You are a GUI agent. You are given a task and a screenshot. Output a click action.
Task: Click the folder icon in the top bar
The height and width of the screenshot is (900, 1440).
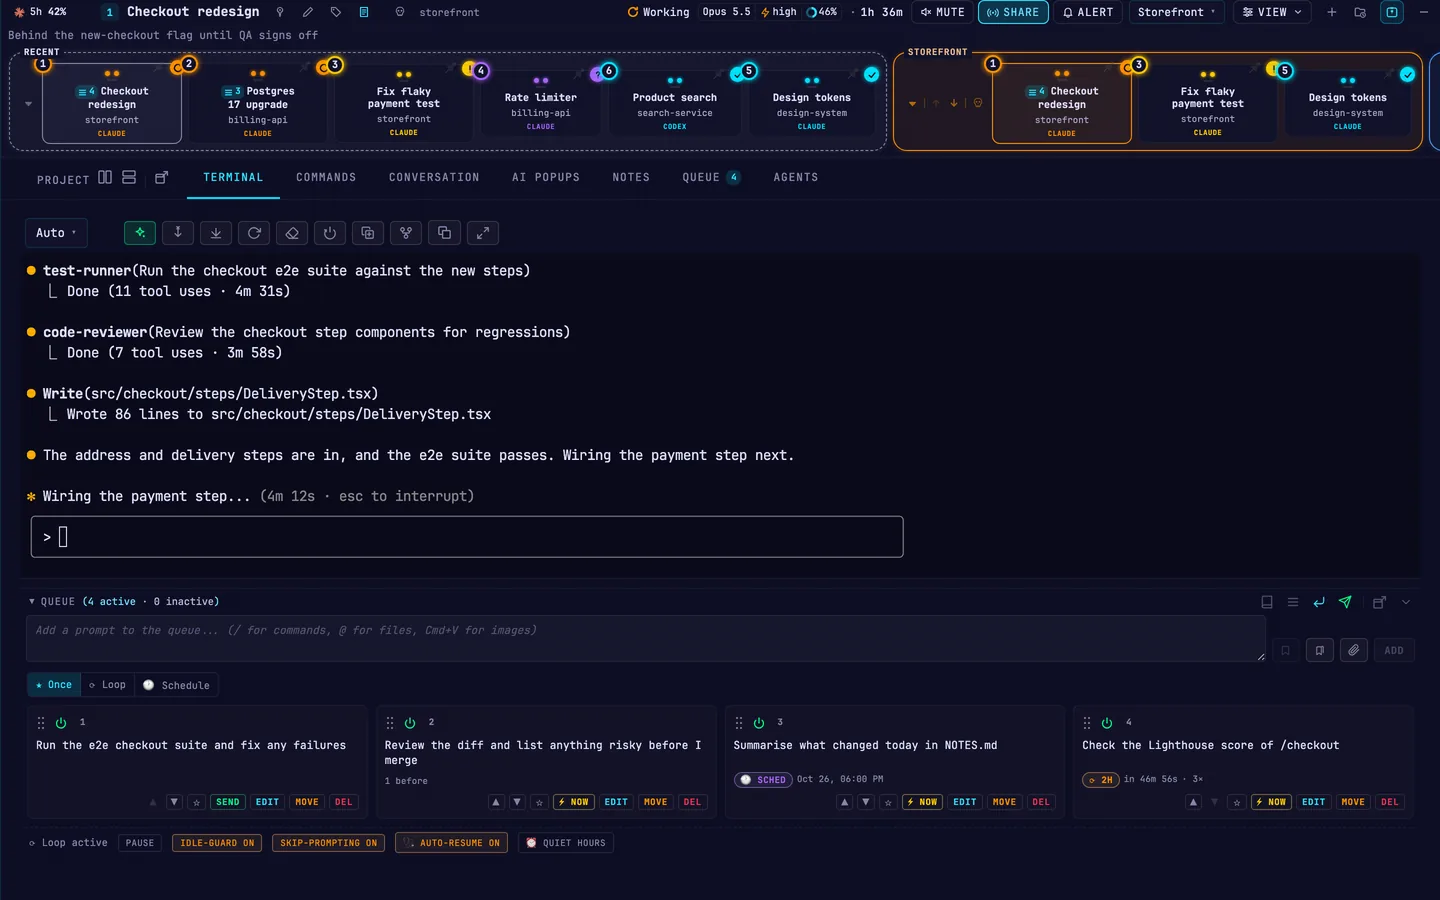[1360, 12]
